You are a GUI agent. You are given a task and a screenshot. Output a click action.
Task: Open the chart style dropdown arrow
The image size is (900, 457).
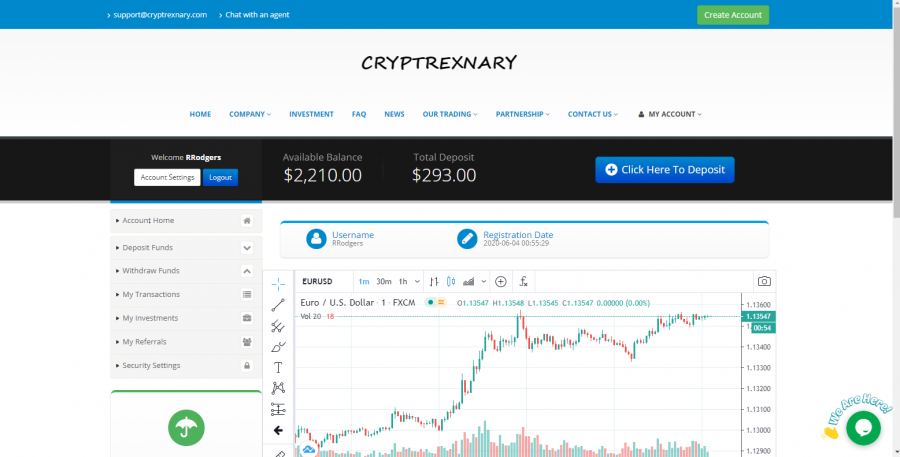coord(484,281)
